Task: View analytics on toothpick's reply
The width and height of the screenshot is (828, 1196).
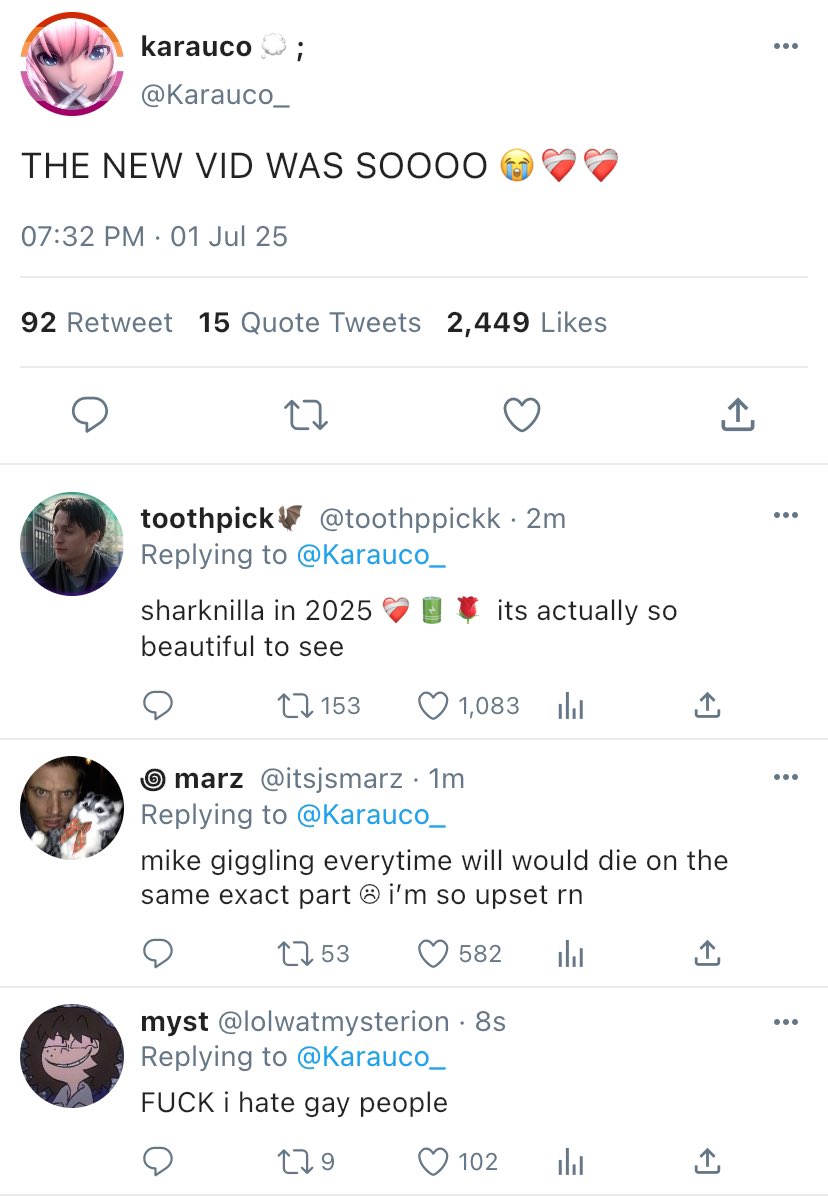Action: tap(569, 706)
